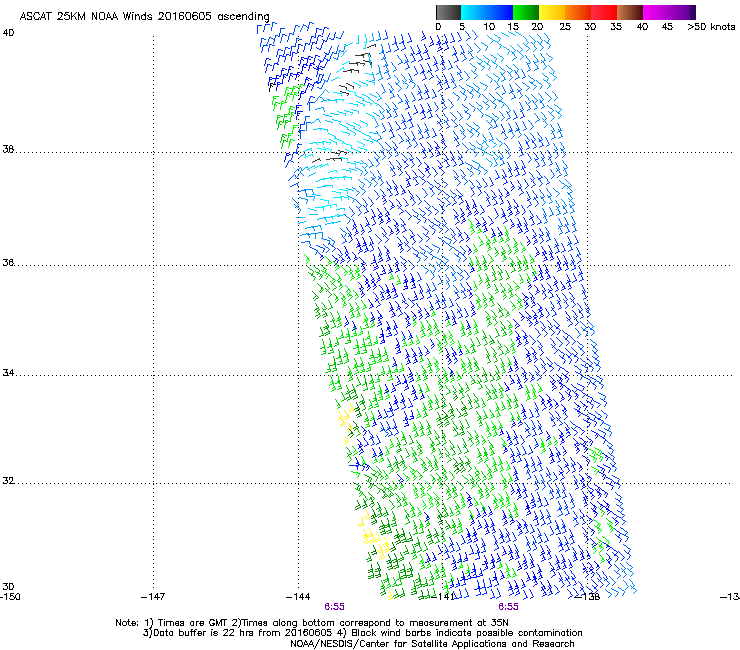
Task: Click the longitude axis label '-141'
Action: coord(443,597)
